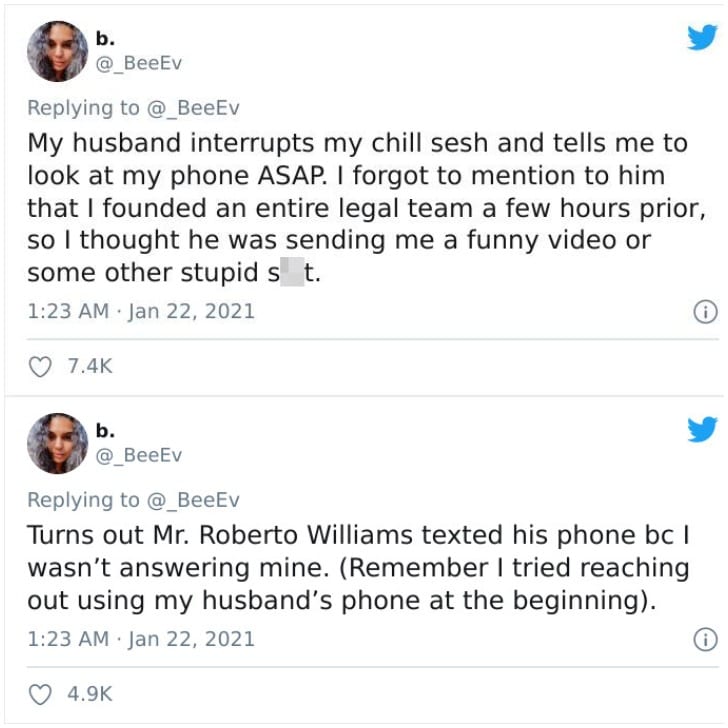Click the Twitter bird icon on the 4.9K-likes tweet
Viewport: 728px width, 728px height.
point(702,429)
